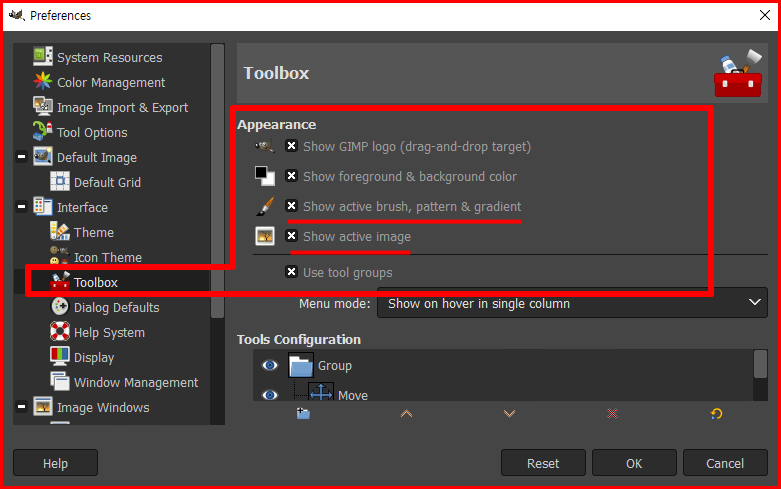The image size is (781, 489).
Task: Click the red delete tool group icon
Action: pos(612,413)
